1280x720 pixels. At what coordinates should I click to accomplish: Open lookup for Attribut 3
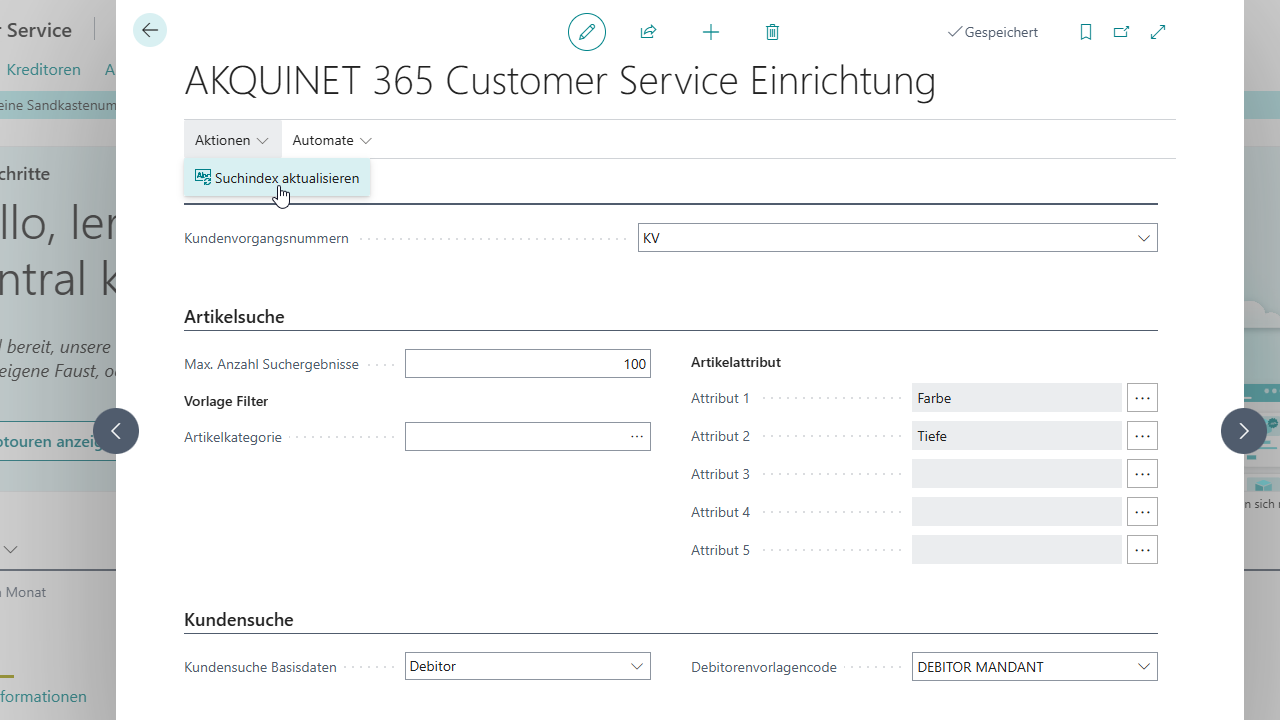(x=1142, y=474)
